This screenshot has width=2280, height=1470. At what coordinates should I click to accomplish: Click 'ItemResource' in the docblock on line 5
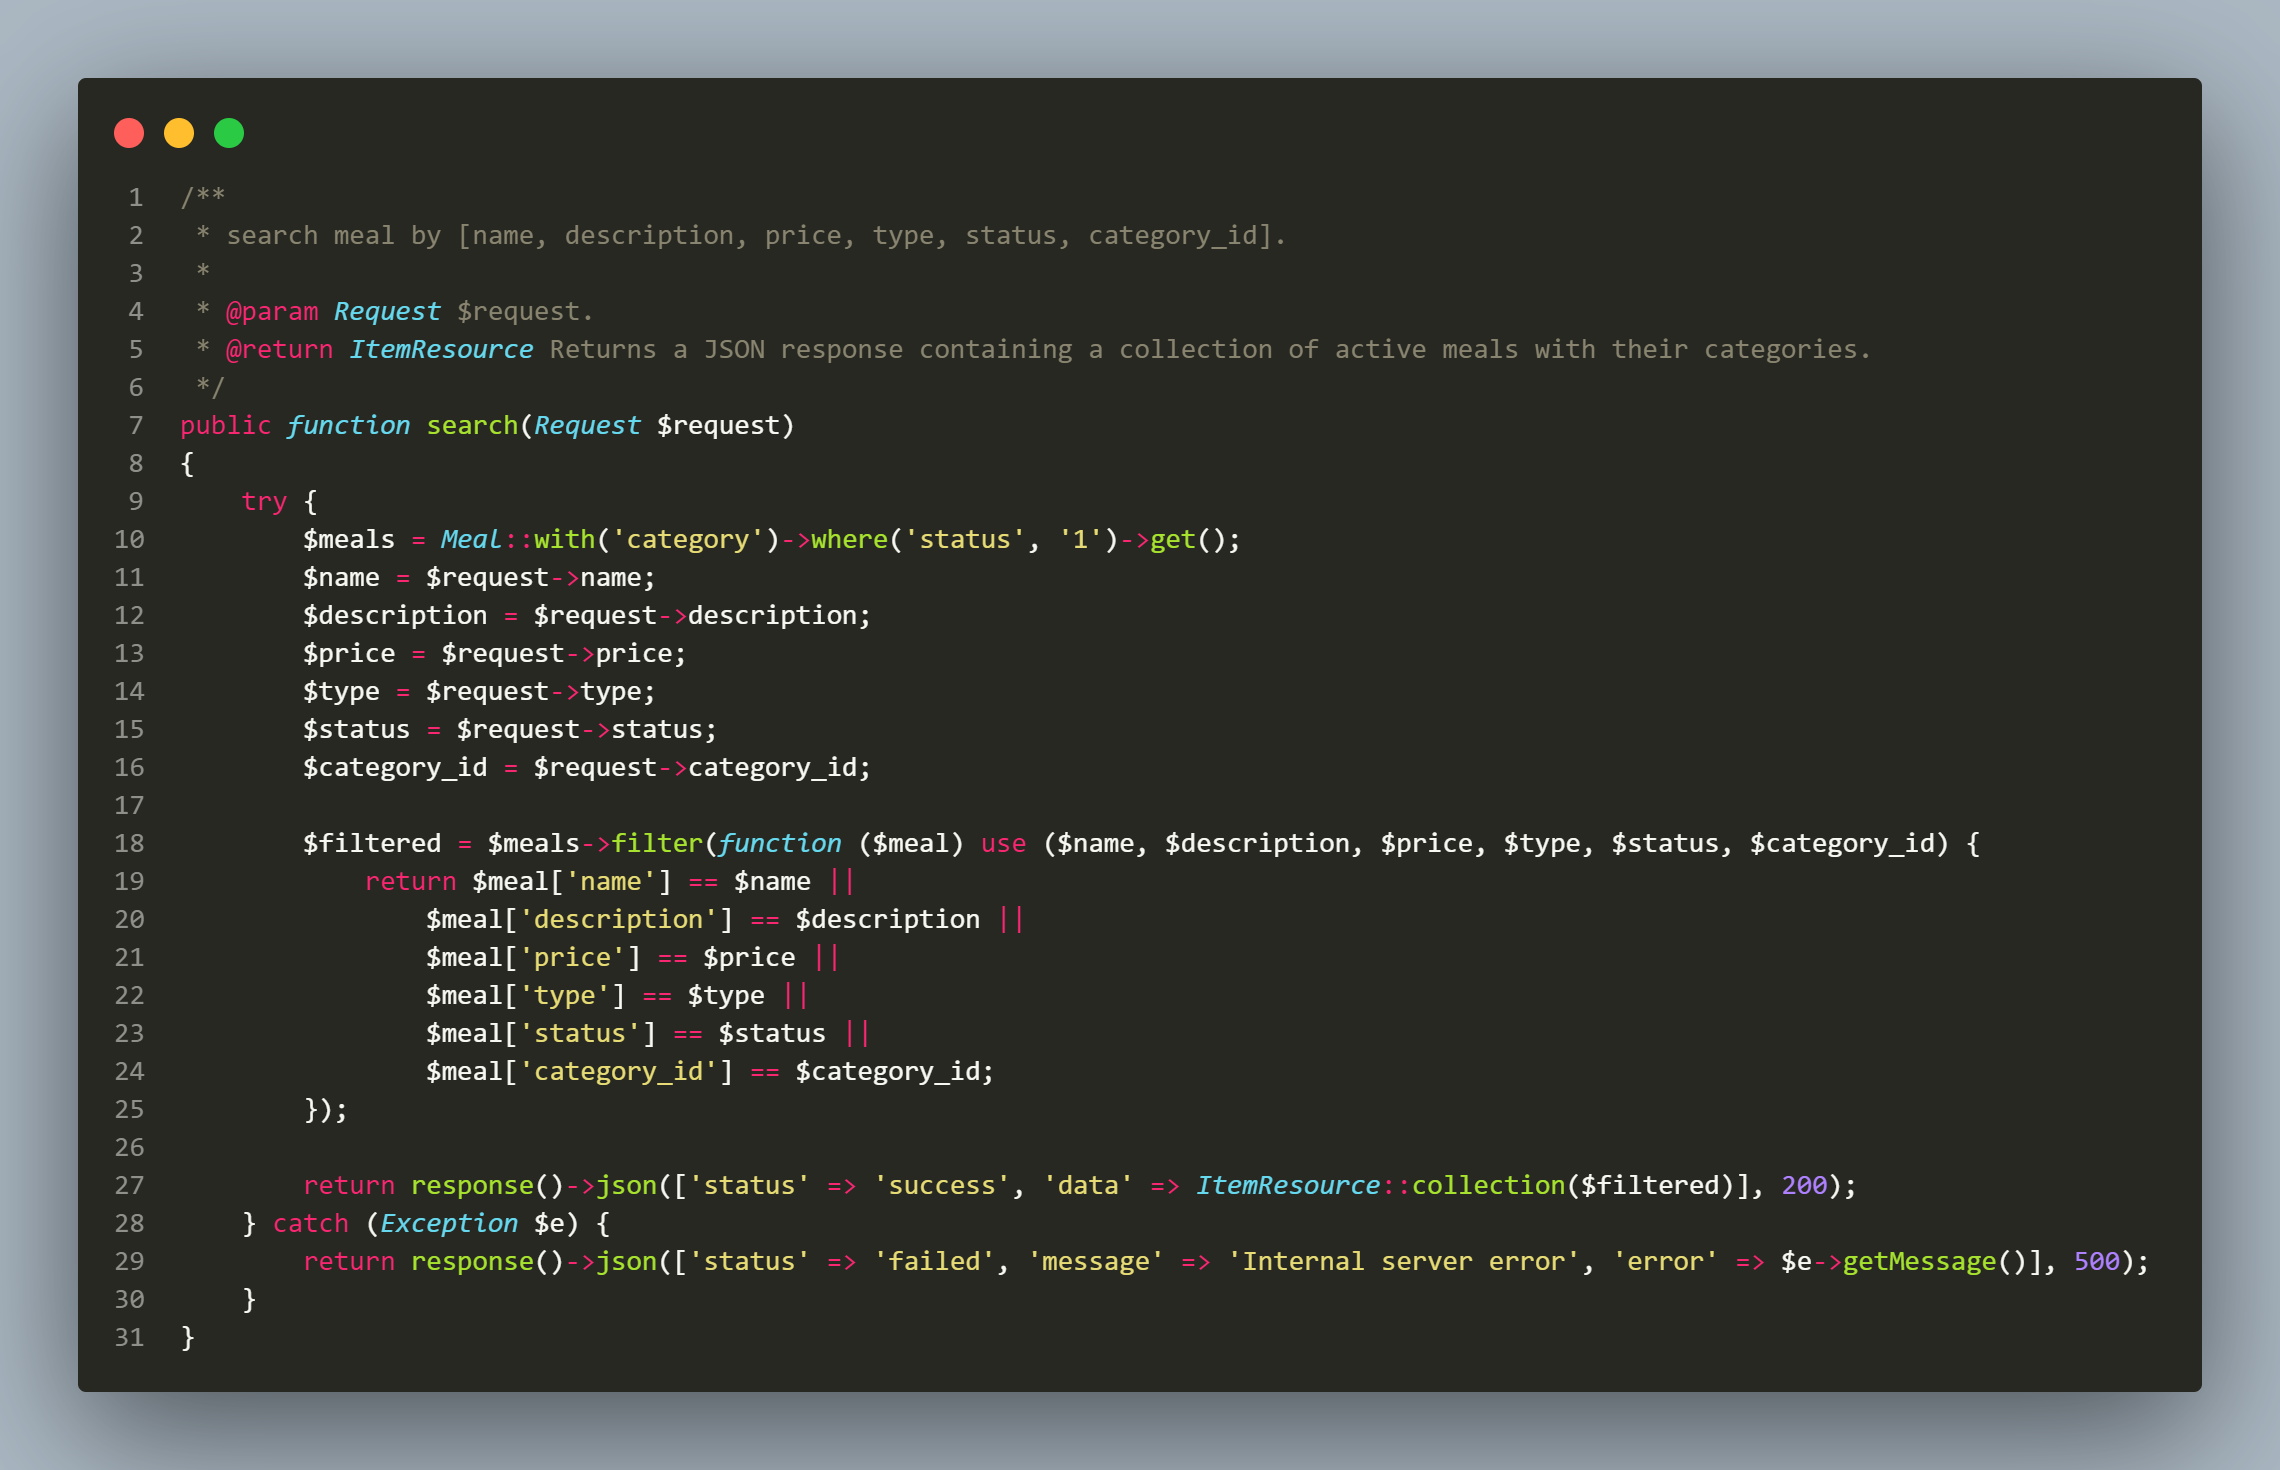pyautogui.click(x=441, y=350)
